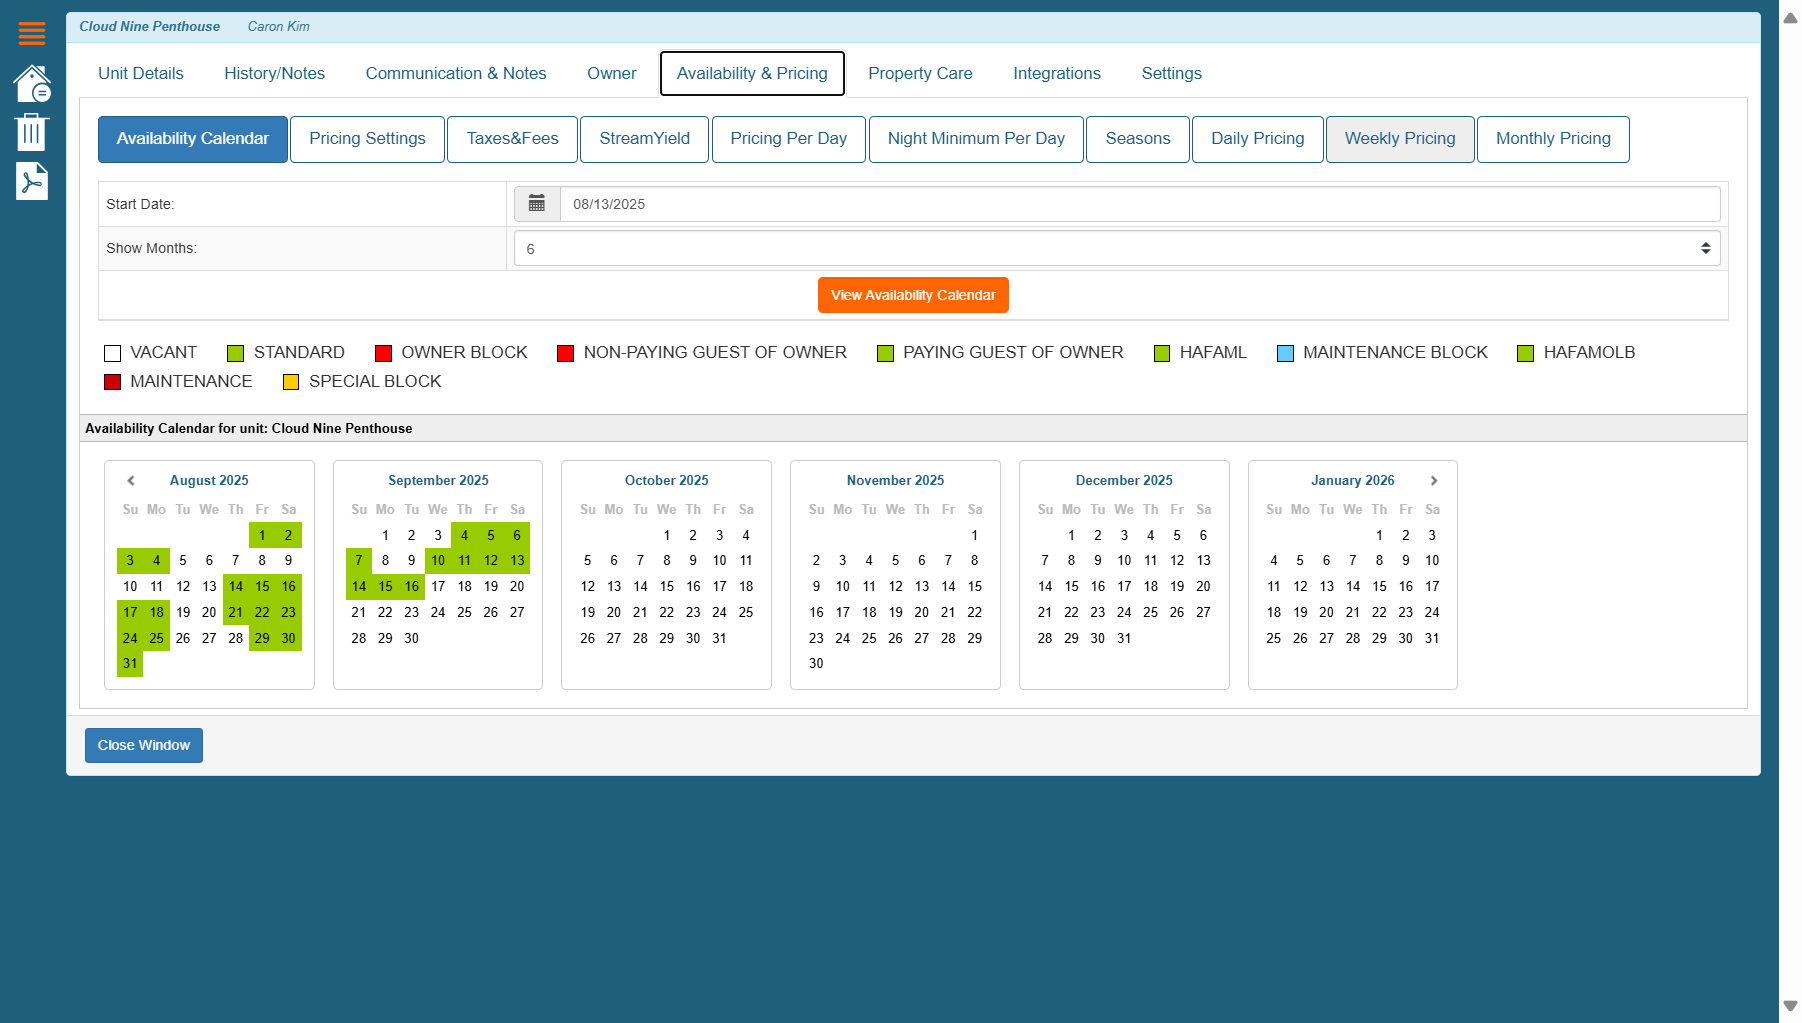Open the Seasons sub-tab

[1138, 139]
